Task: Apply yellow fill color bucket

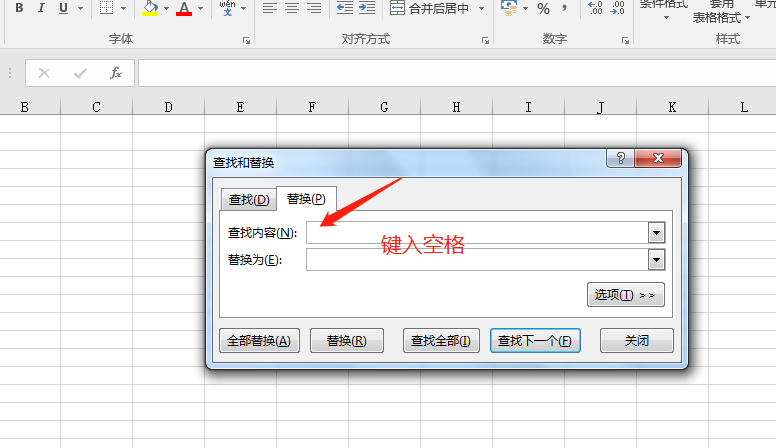Action: point(150,8)
